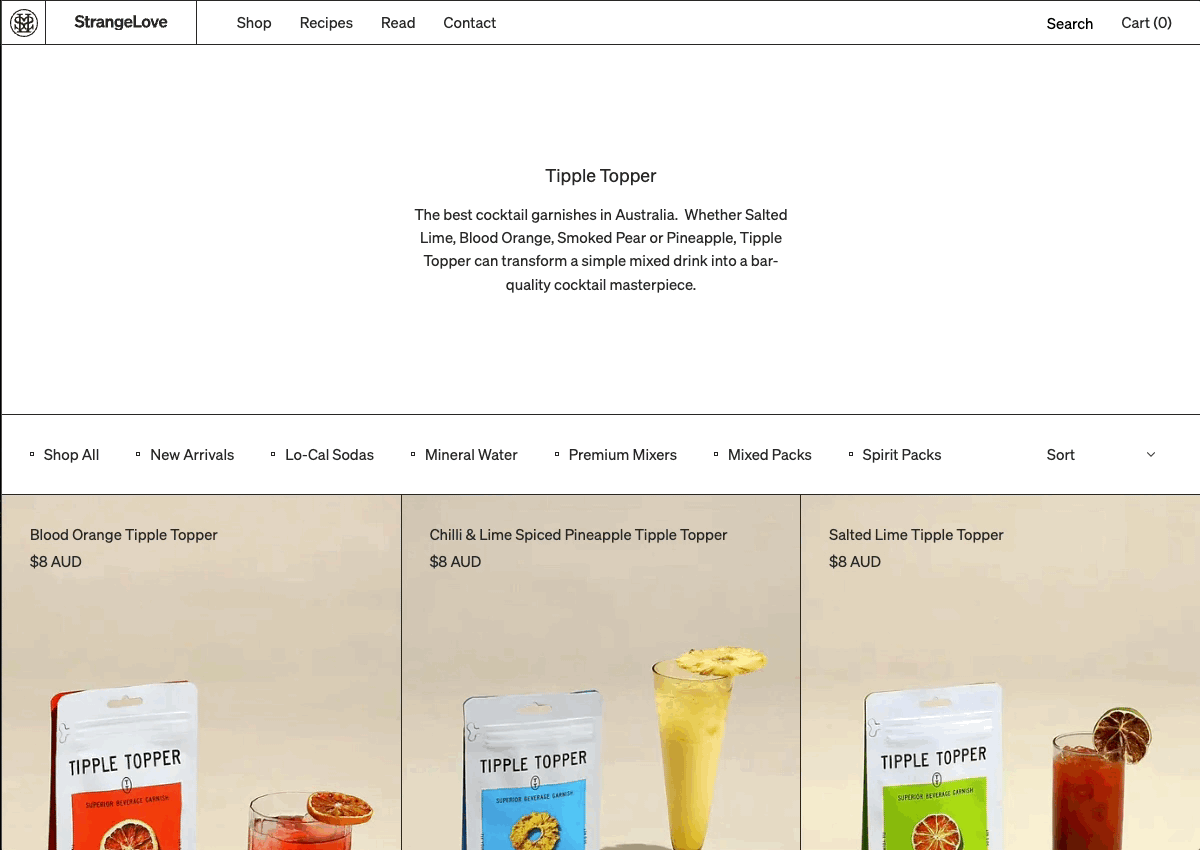Select the Mixed Packs category
Viewport: 1200px width, 850px height.
coord(769,455)
